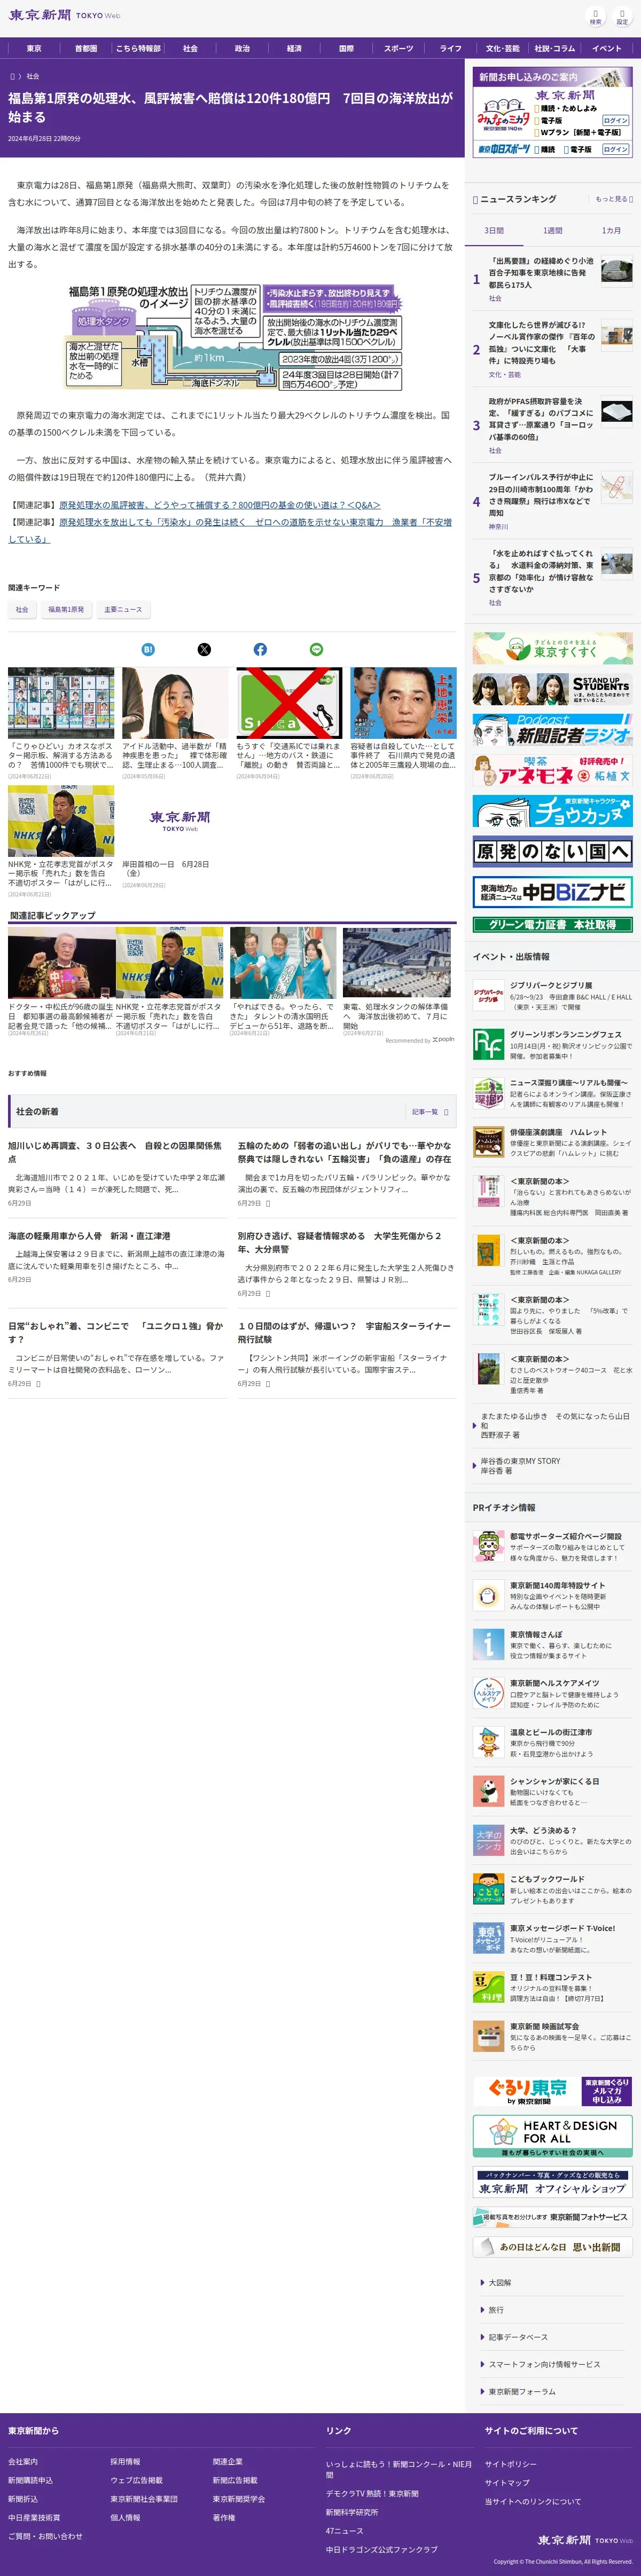Share article on X icon
Viewport: 641px width, 2576px height.
coord(204,649)
